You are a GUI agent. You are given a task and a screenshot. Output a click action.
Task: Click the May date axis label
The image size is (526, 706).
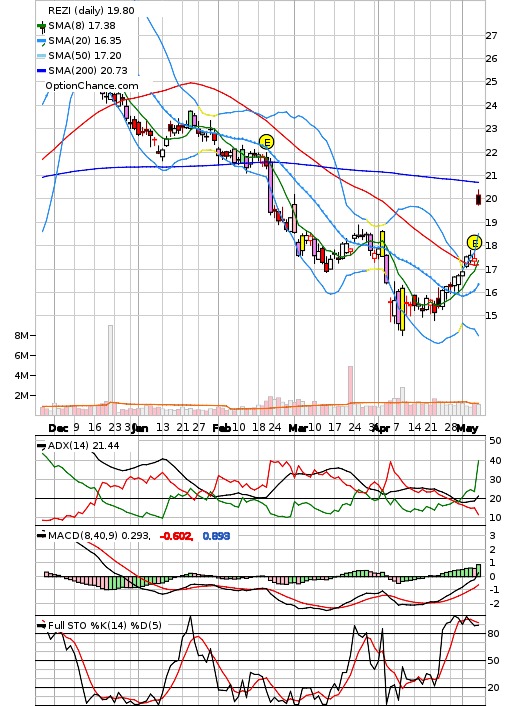pyautogui.click(x=467, y=428)
